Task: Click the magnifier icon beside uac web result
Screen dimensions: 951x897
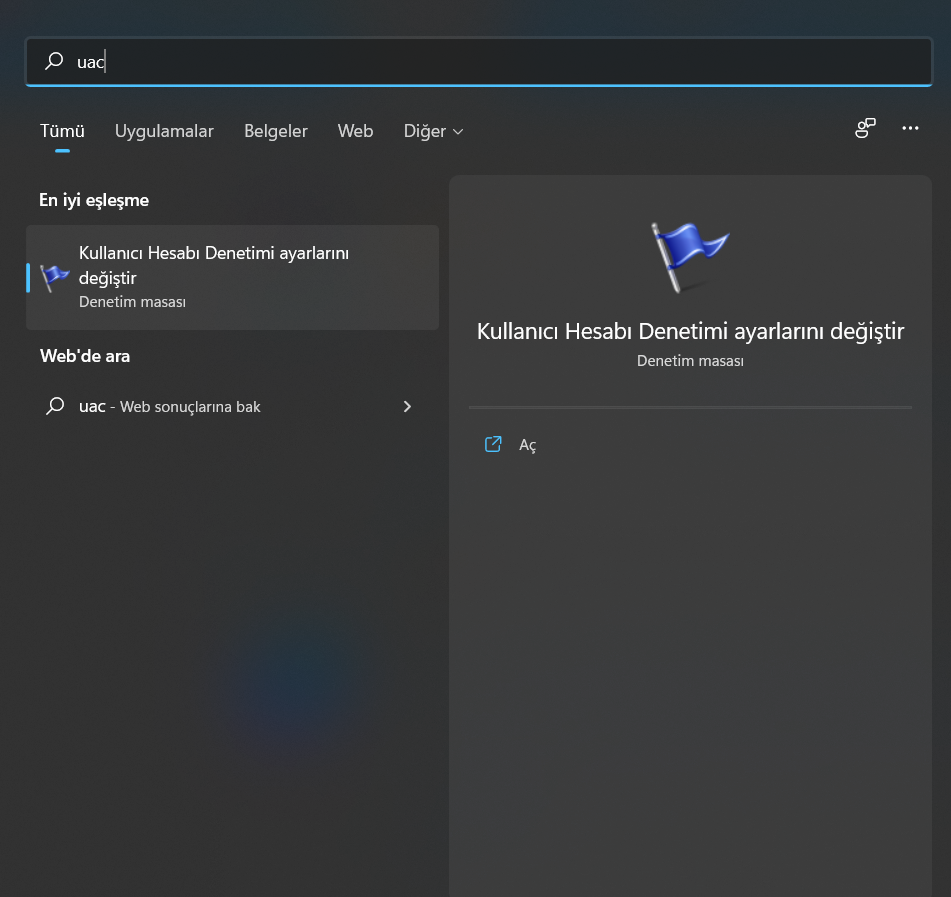Action: (x=55, y=406)
